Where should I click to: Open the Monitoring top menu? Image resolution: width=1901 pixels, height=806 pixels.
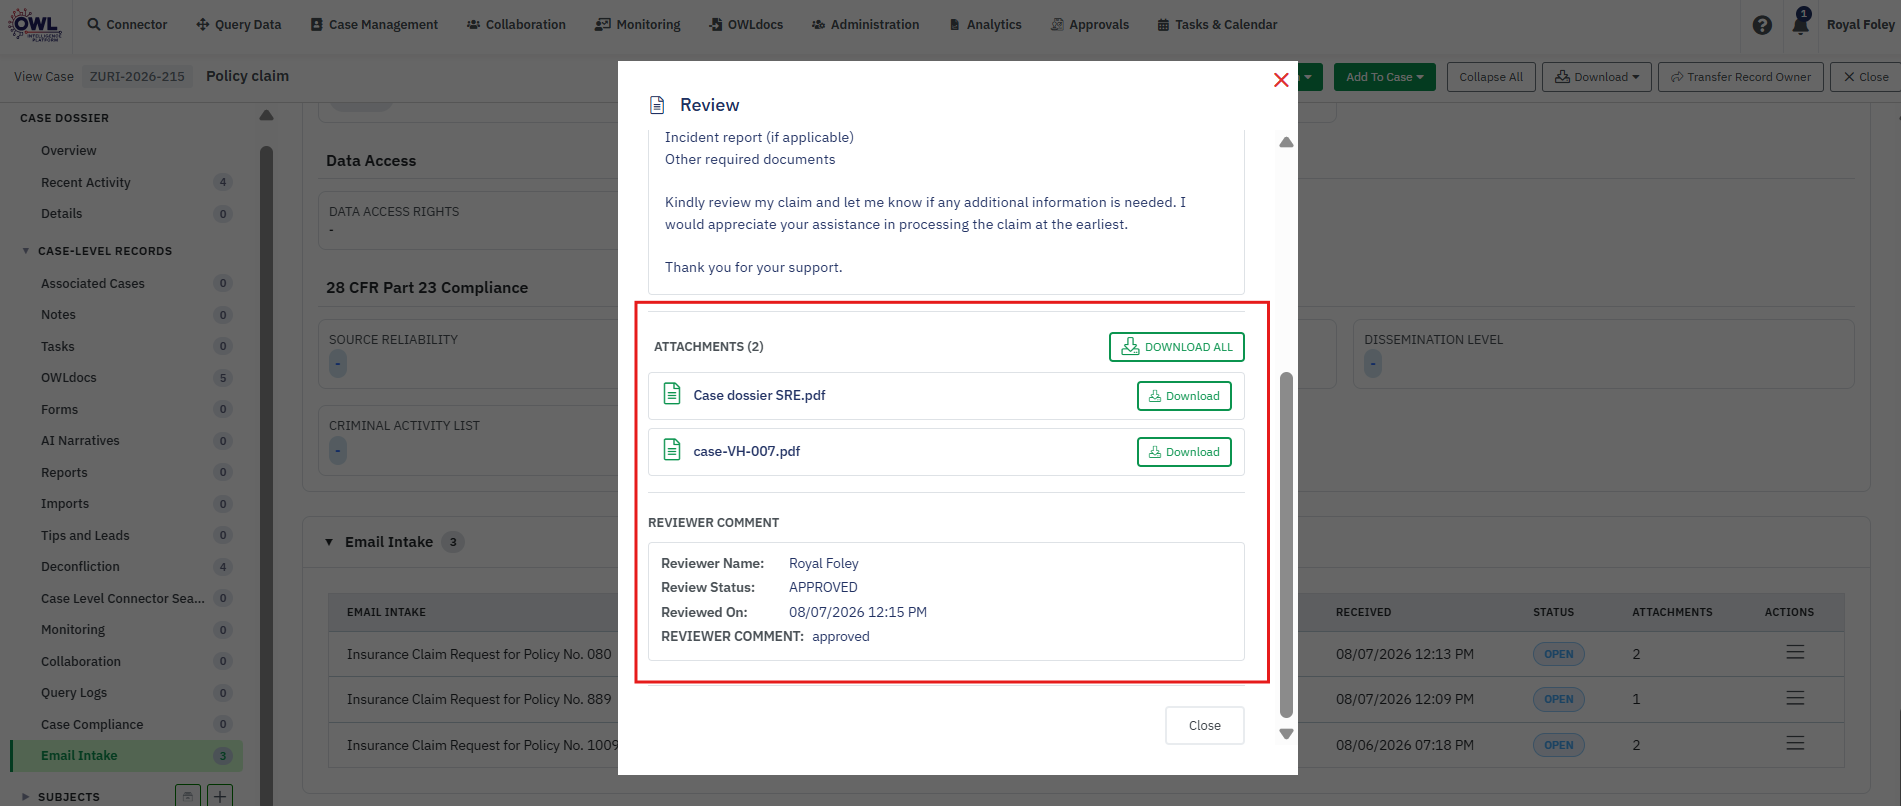click(638, 25)
